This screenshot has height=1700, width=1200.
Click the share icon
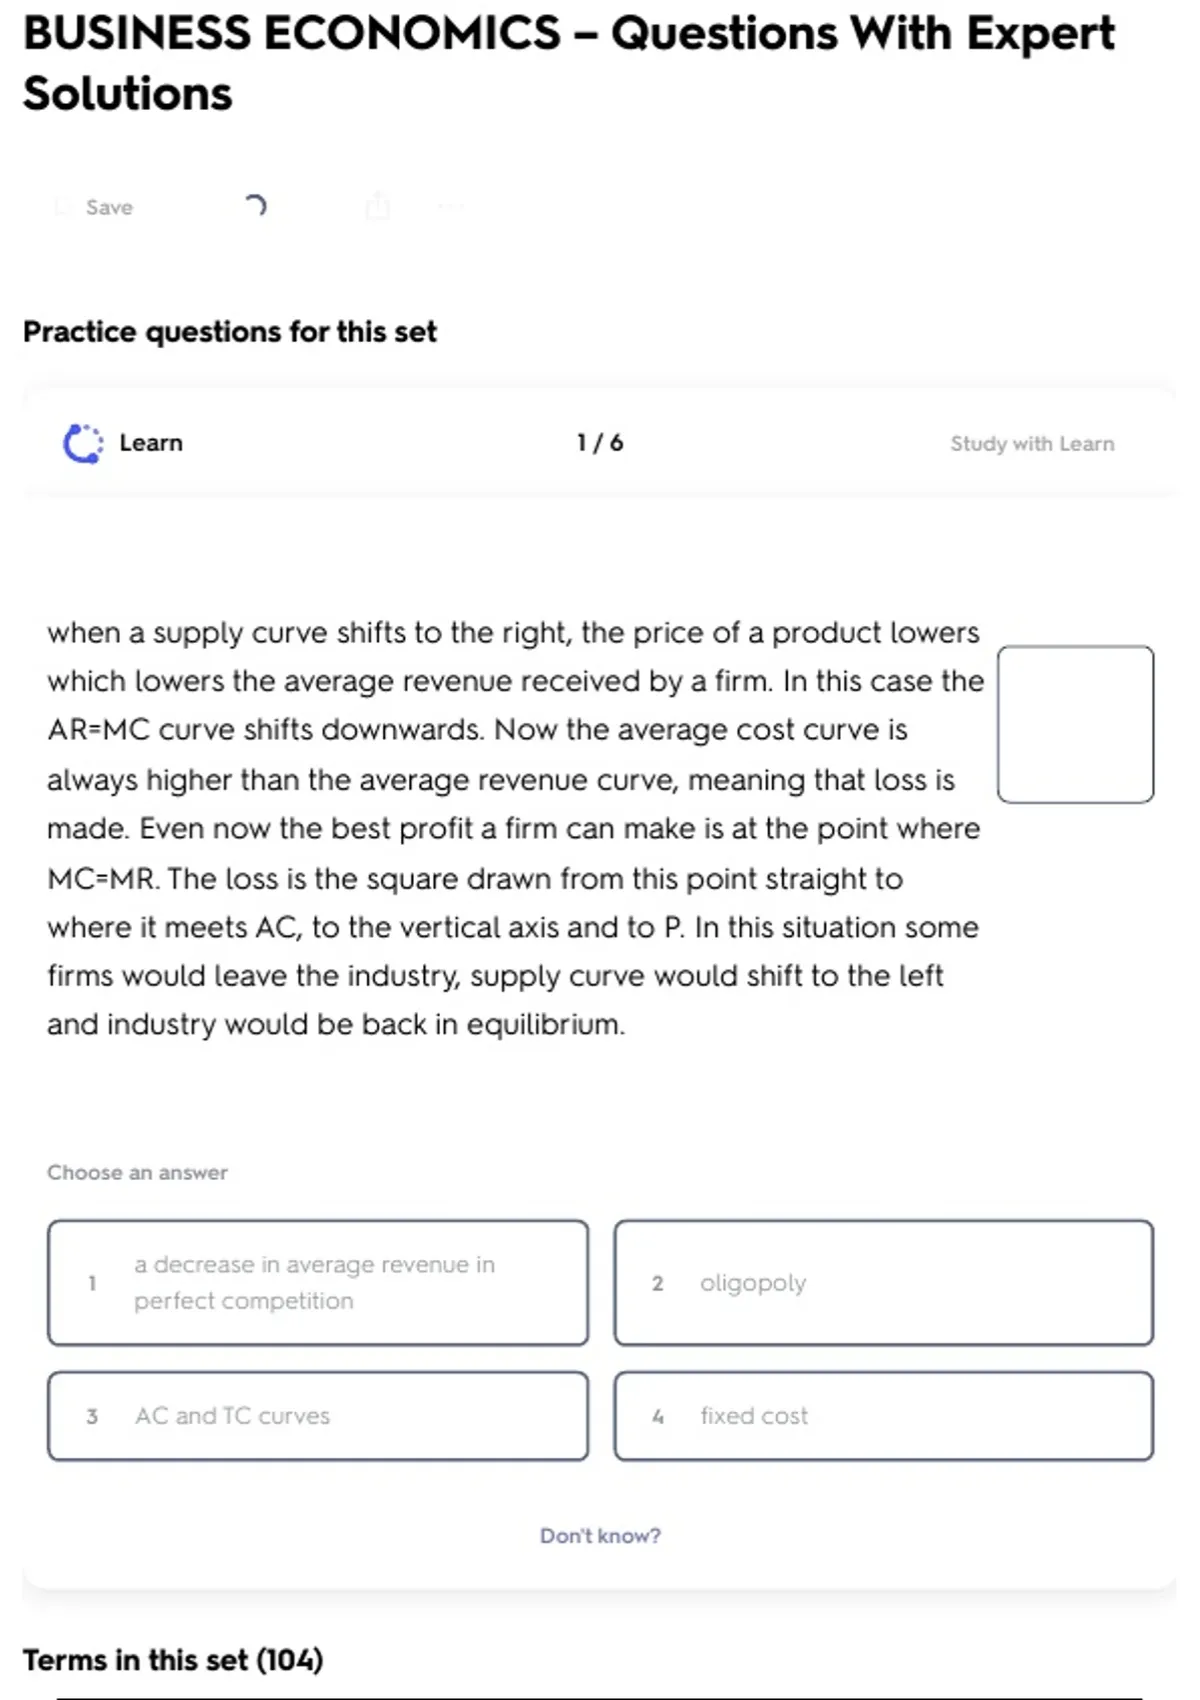pos(377,206)
